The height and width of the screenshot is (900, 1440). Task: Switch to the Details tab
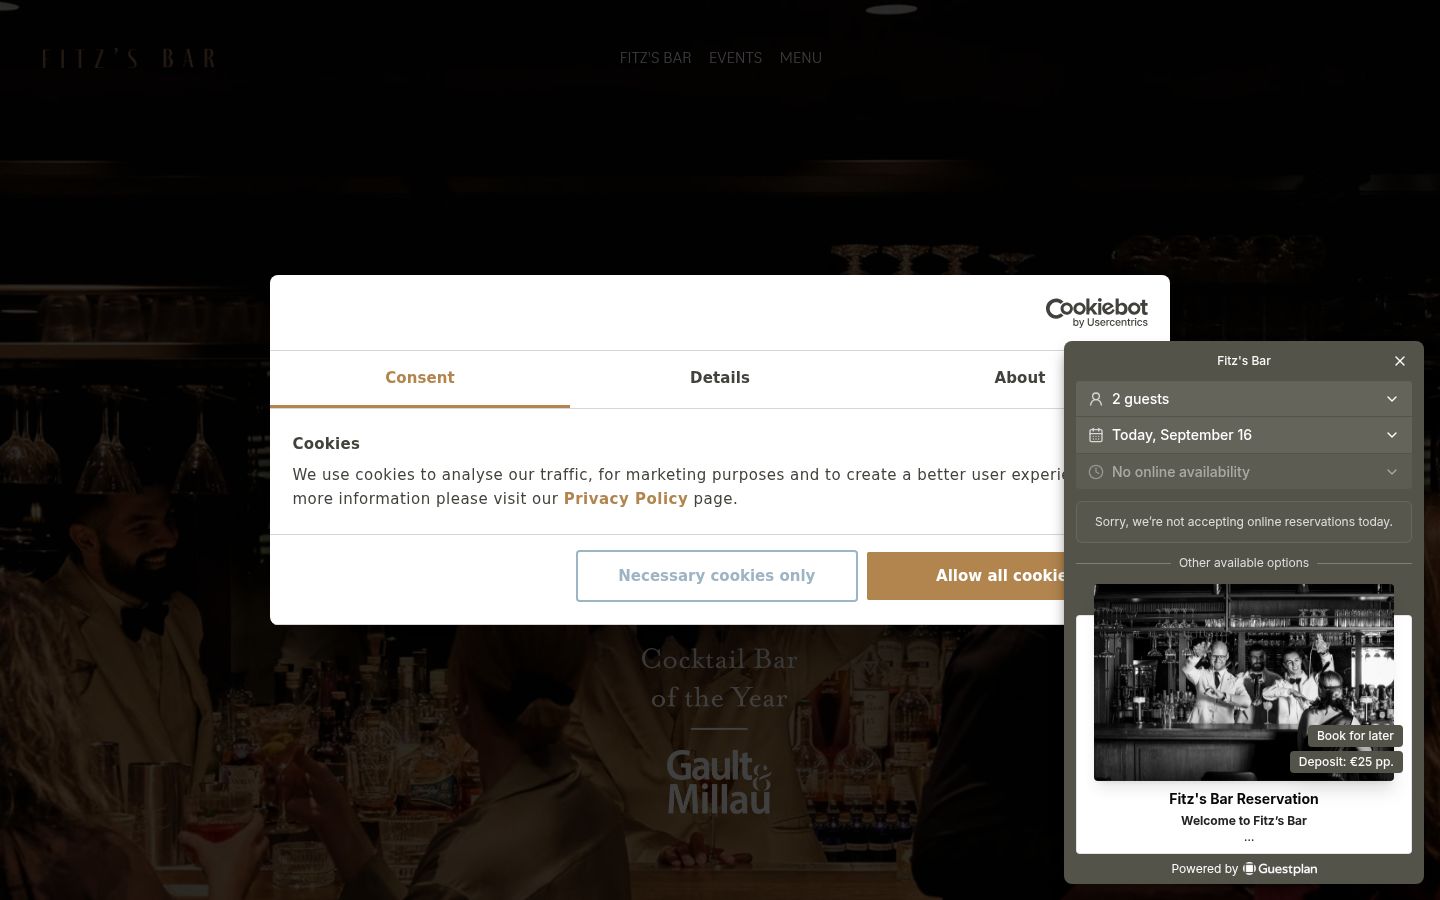720,378
